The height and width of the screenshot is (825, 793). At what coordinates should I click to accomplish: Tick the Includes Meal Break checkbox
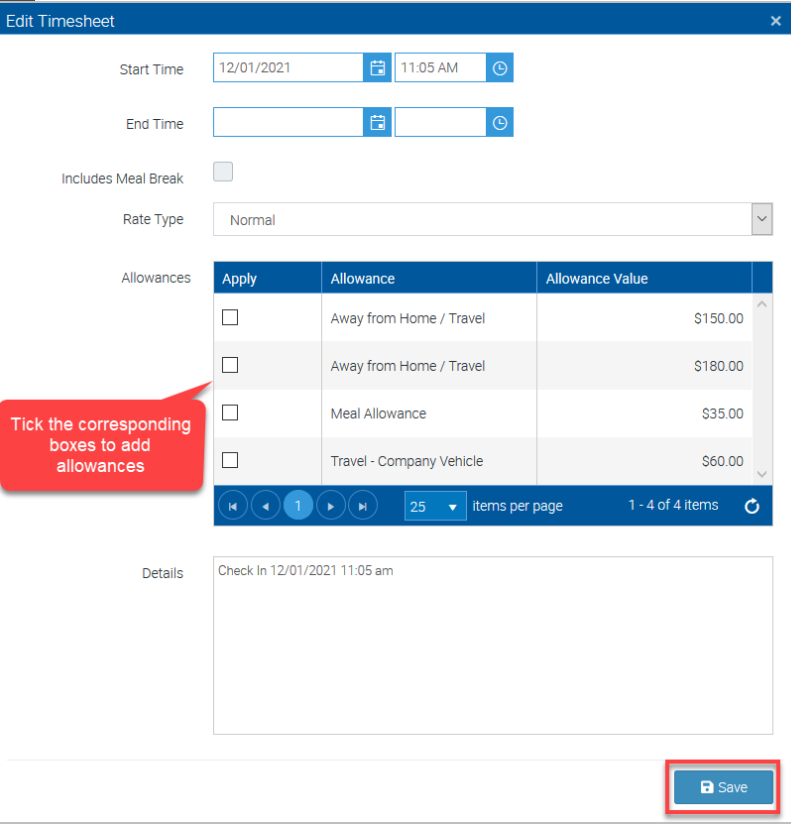click(x=223, y=172)
